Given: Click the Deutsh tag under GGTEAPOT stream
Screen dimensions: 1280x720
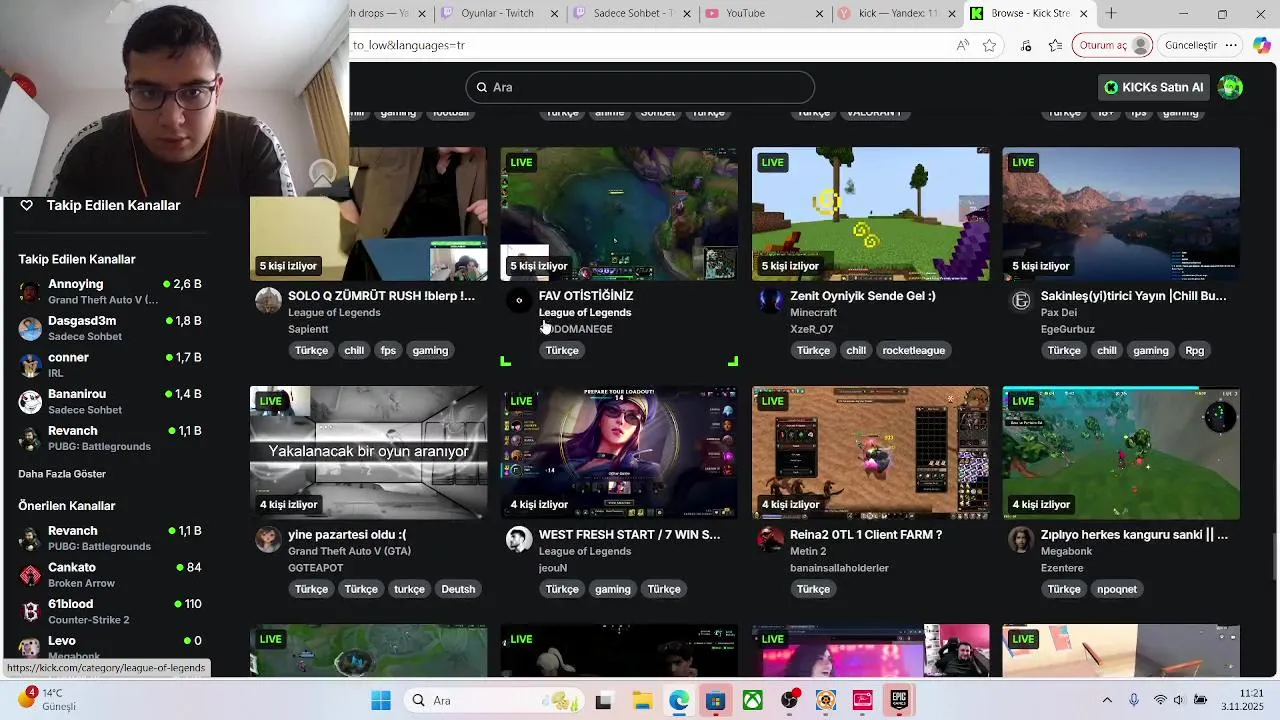Looking at the screenshot, I should 458,589.
